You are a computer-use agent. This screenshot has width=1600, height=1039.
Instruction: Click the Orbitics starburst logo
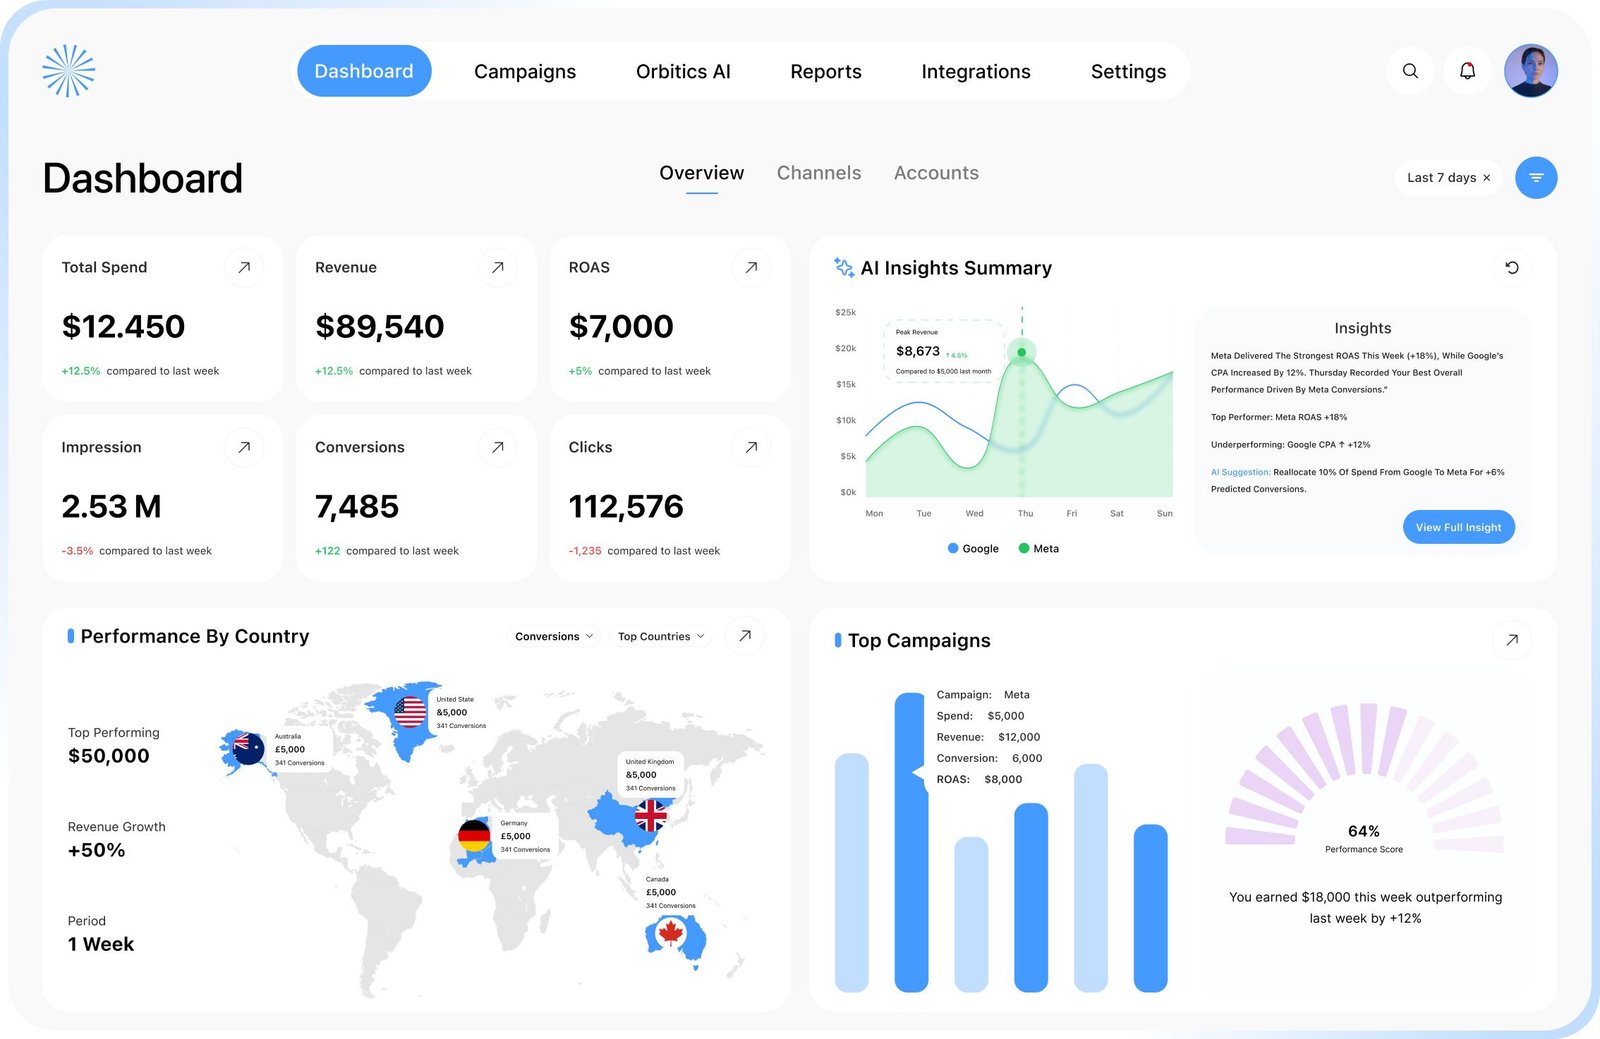click(69, 71)
